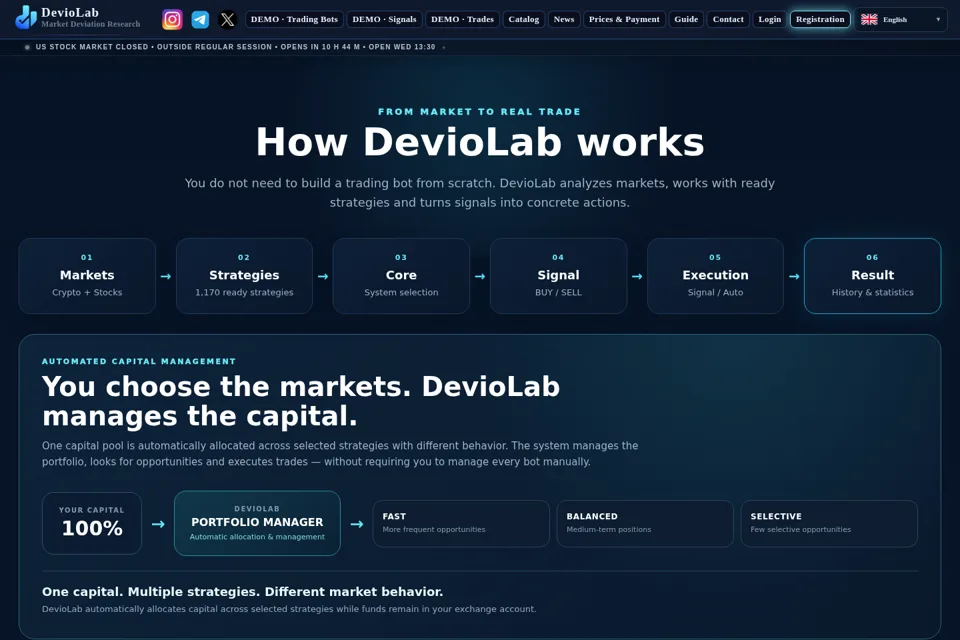Select the 04 Signal step card
The height and width of the screenshot is (640, 960).
point(558,276)
